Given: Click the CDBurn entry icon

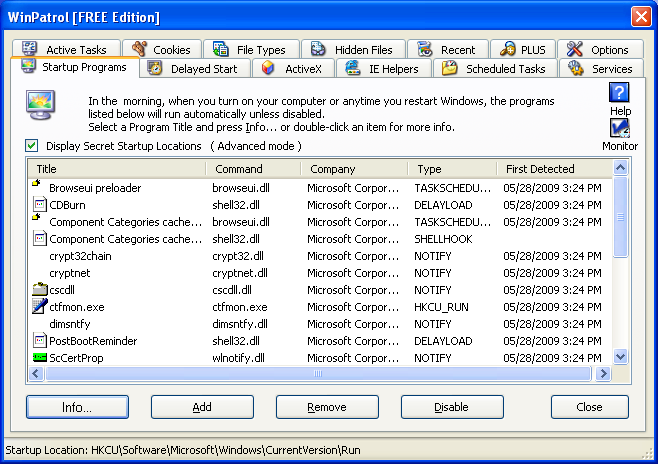Looking at the screenshot, I should click(x=39, y=205).
